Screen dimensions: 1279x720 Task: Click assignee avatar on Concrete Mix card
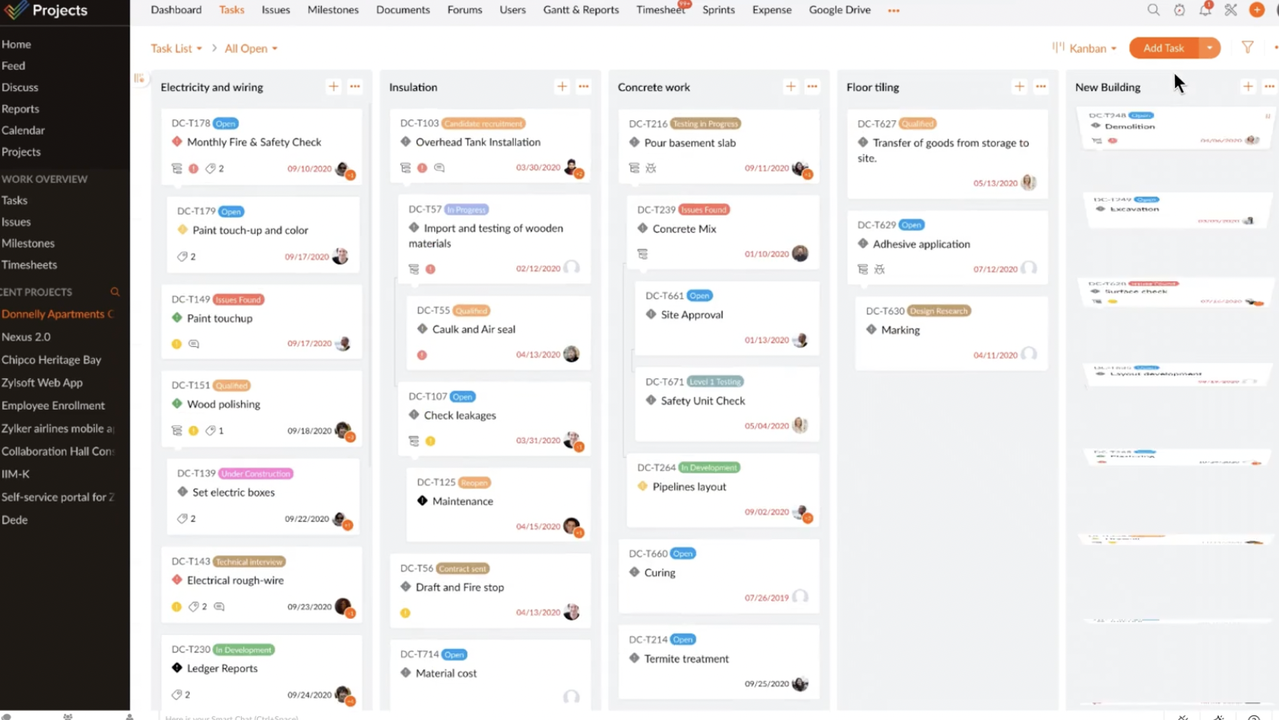800,254
